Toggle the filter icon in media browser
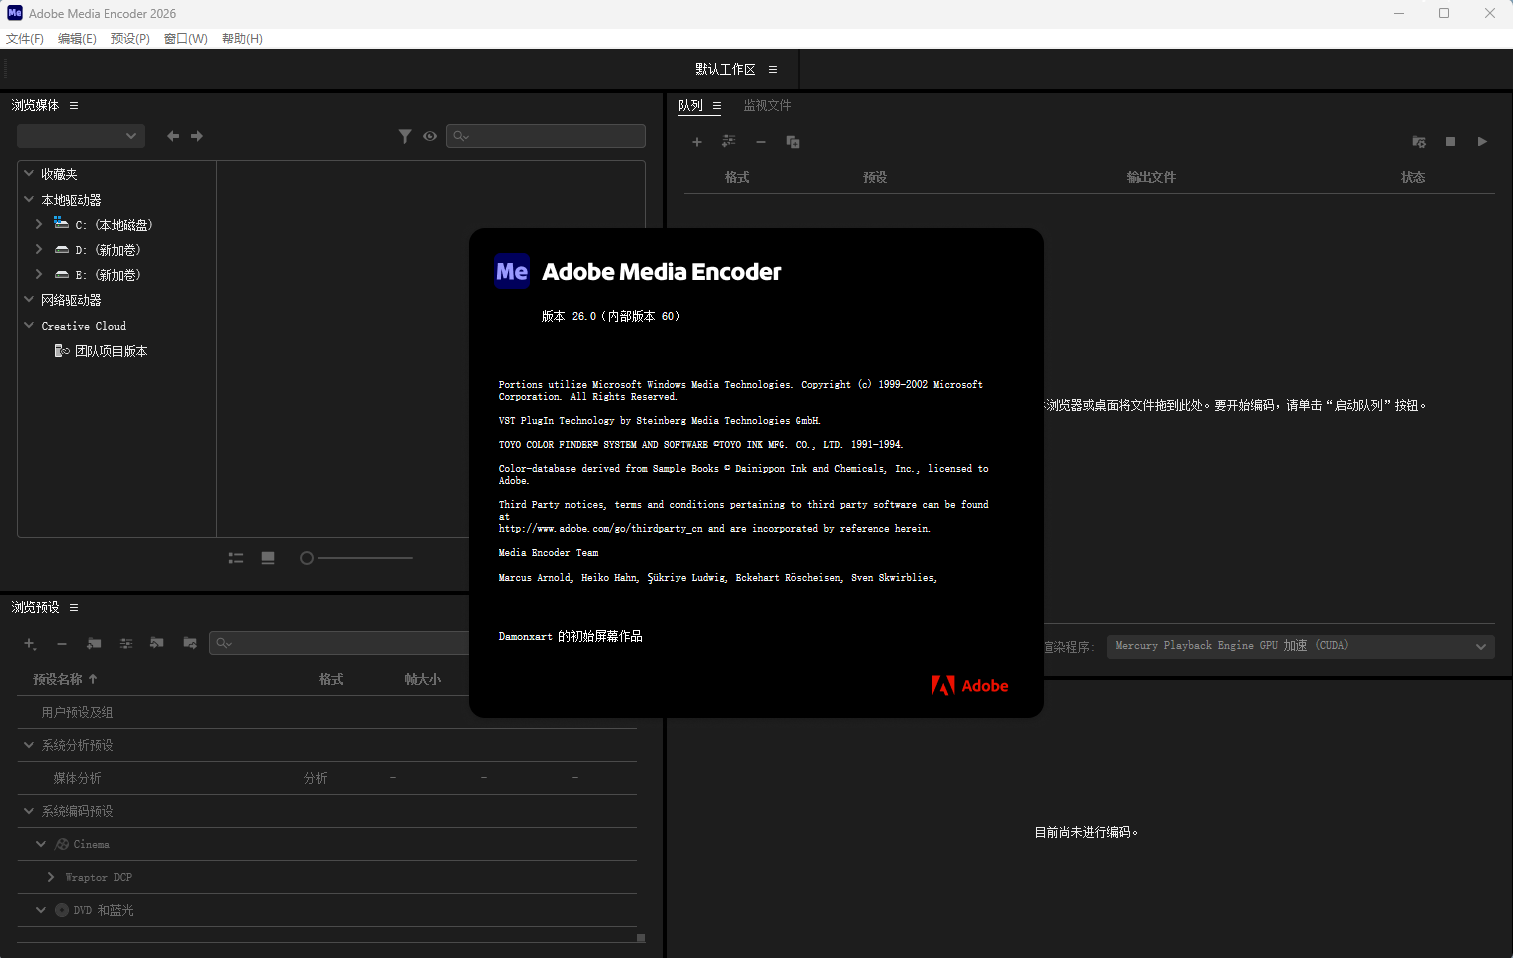Viewport: 1513px width, 958px height. (406, 135)
